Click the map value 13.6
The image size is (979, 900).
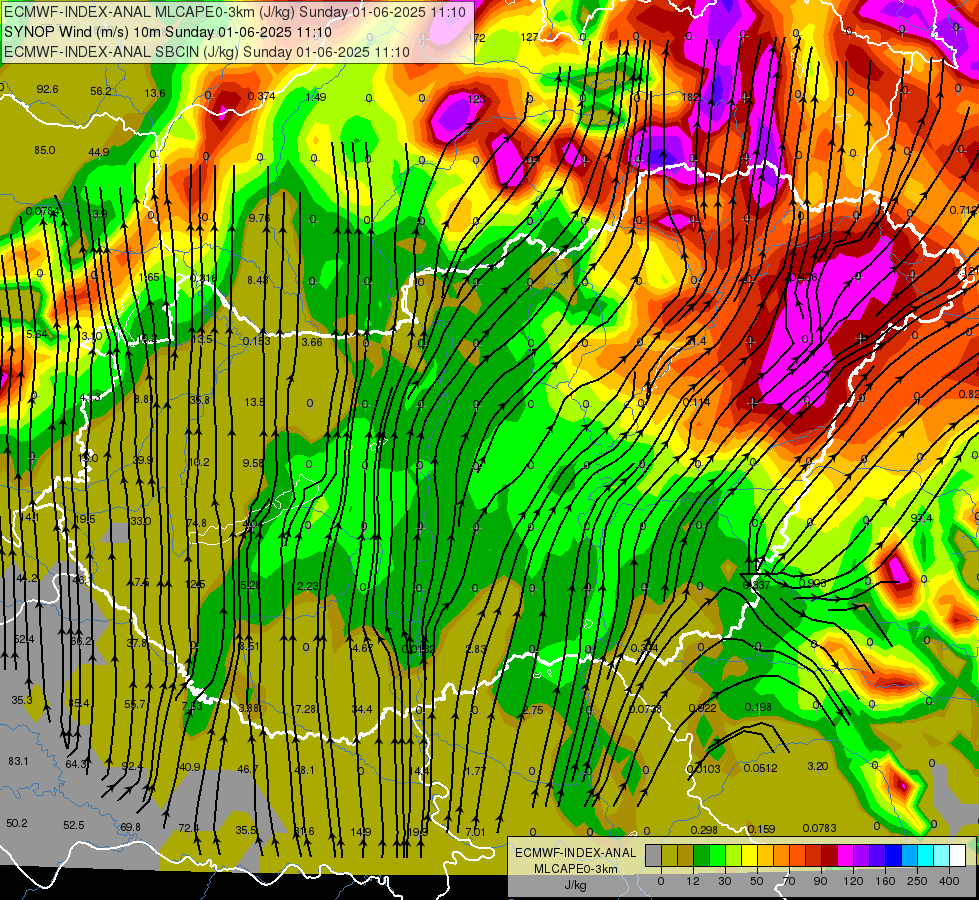(x=155, y=93)
